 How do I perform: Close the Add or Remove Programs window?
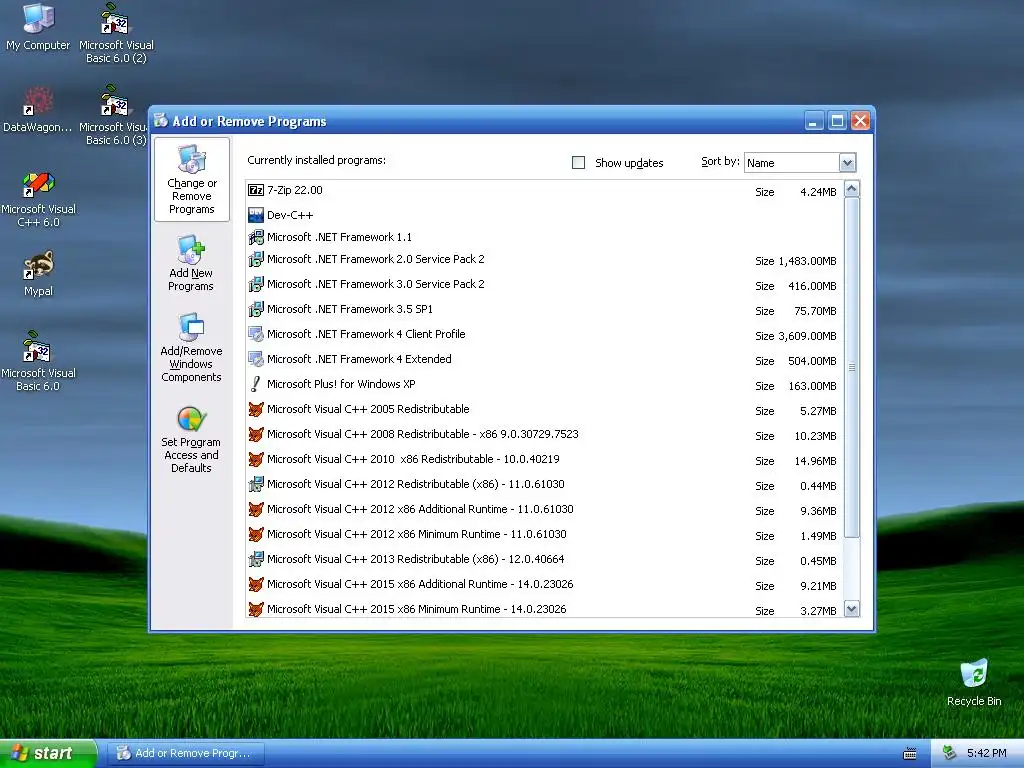861,121
